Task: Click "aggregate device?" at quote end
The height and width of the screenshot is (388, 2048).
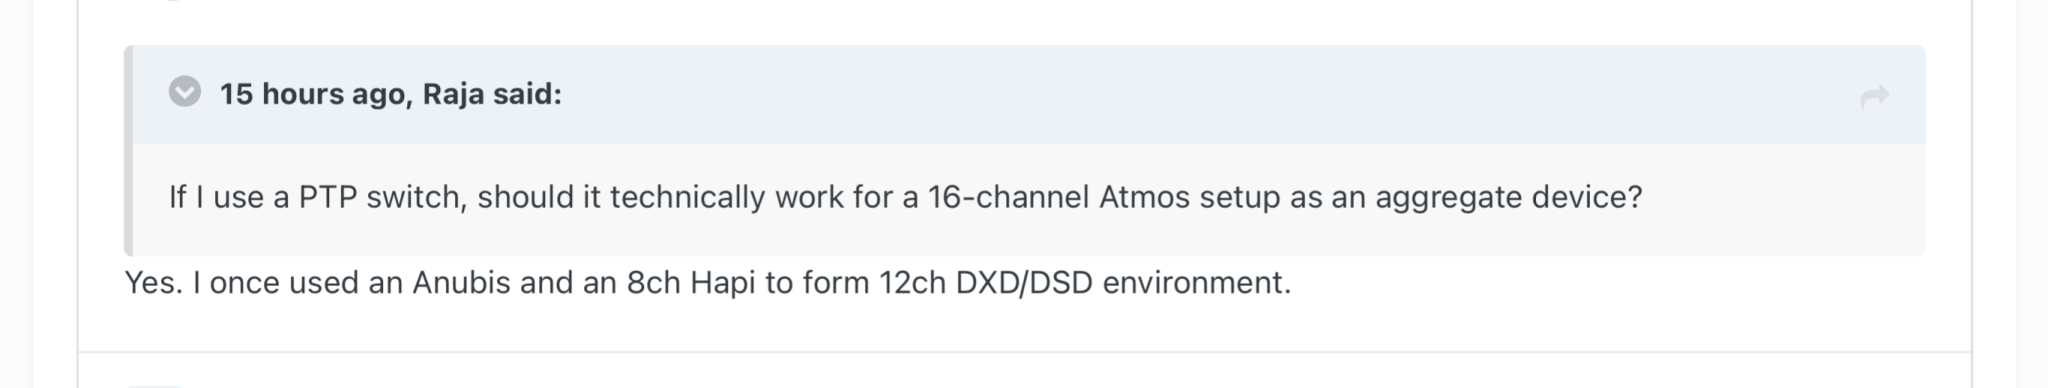Action: point(1509,197)
